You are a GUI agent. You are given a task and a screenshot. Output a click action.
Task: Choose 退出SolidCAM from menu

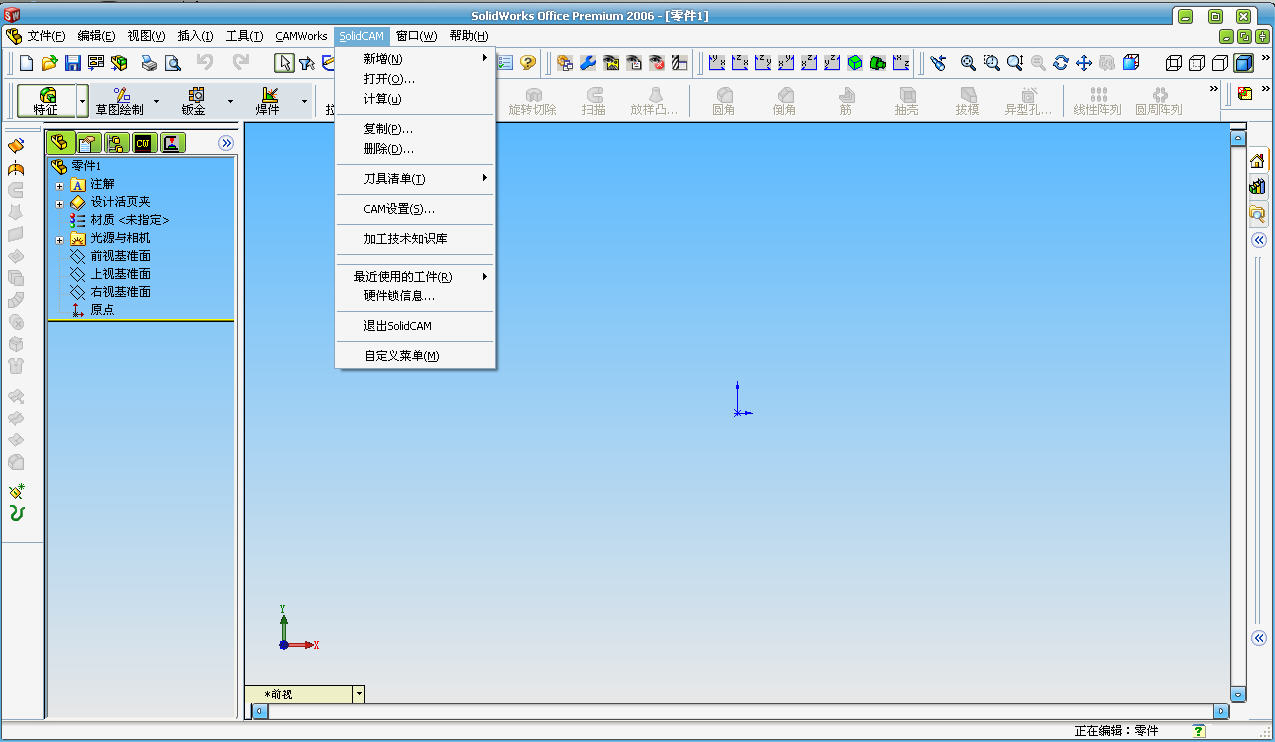[415, 325]
